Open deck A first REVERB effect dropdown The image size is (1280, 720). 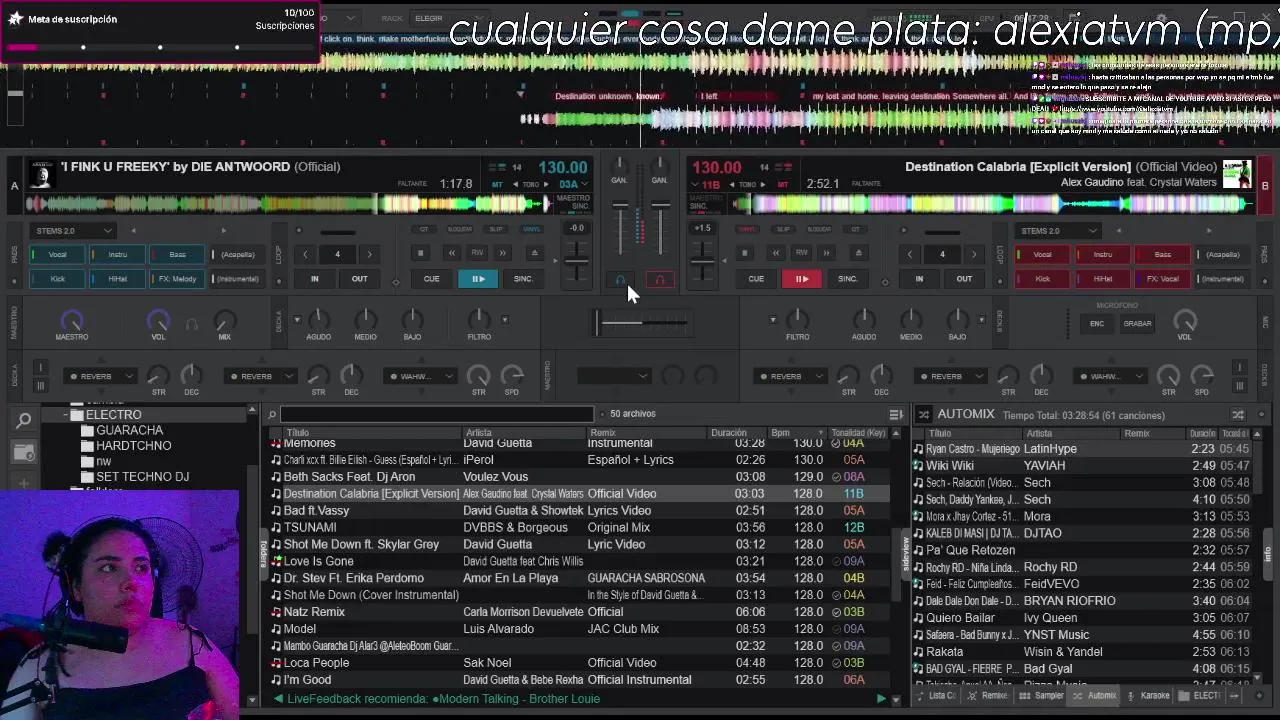[x=99, y=377]
